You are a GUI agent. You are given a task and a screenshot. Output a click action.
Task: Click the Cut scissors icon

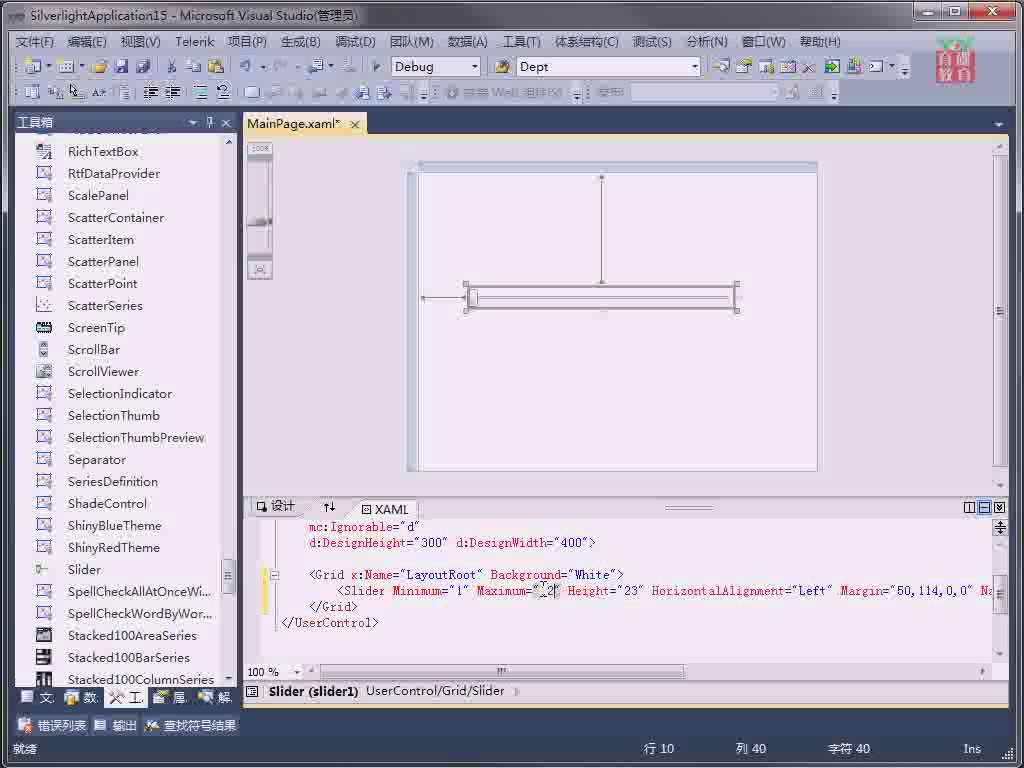pyautogui.click(x=171, y=66)
